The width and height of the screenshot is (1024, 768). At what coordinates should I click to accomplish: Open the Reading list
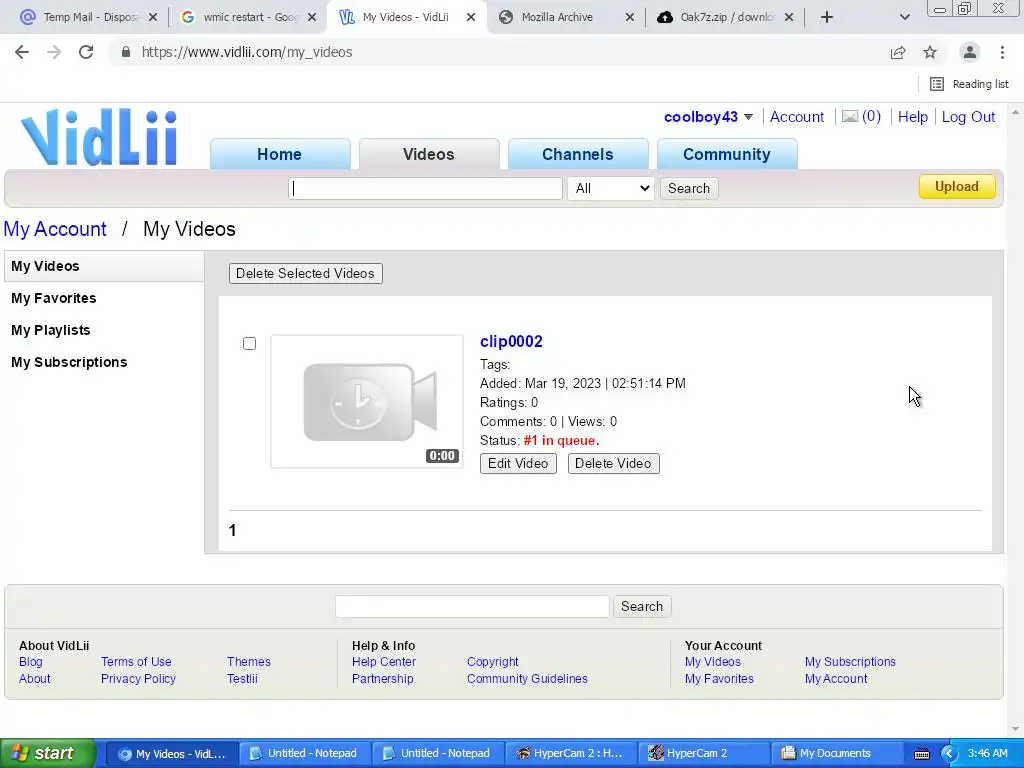(x=969, y=84)
